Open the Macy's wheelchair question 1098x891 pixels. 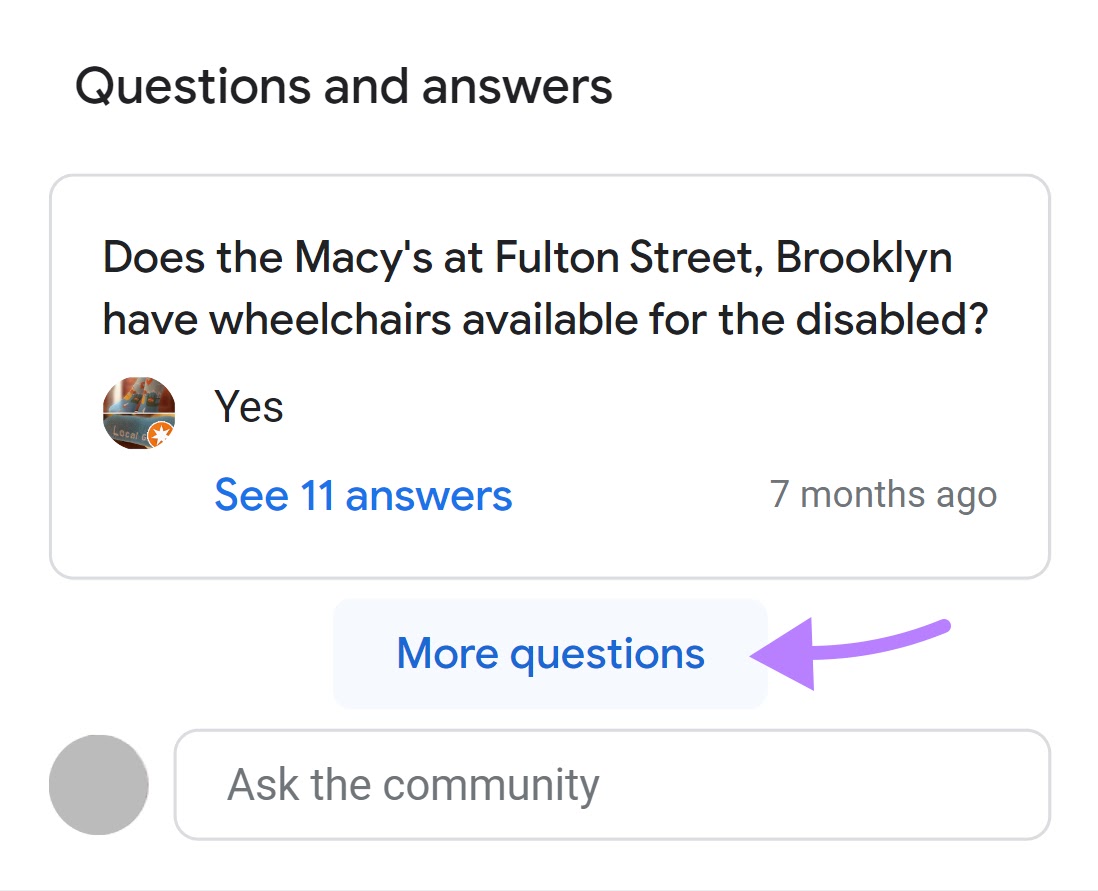point(545,289)
